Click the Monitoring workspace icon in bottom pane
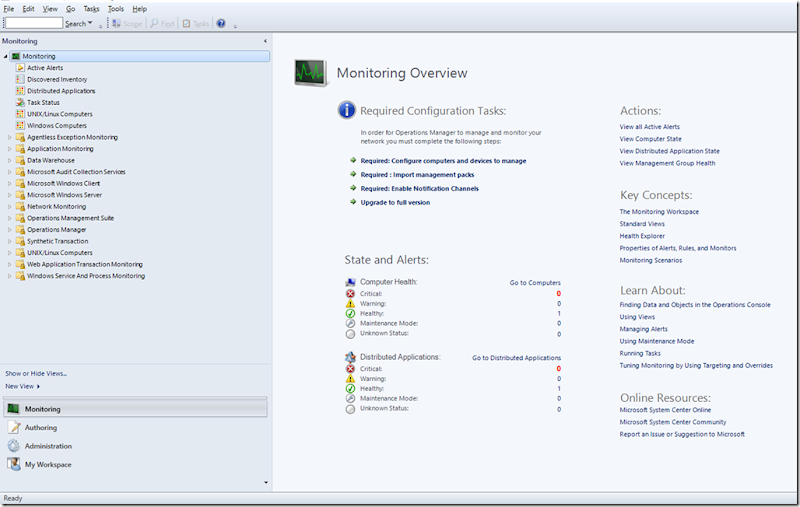The height and width of the screenshot is (507, 800). [x=14, y=409]
